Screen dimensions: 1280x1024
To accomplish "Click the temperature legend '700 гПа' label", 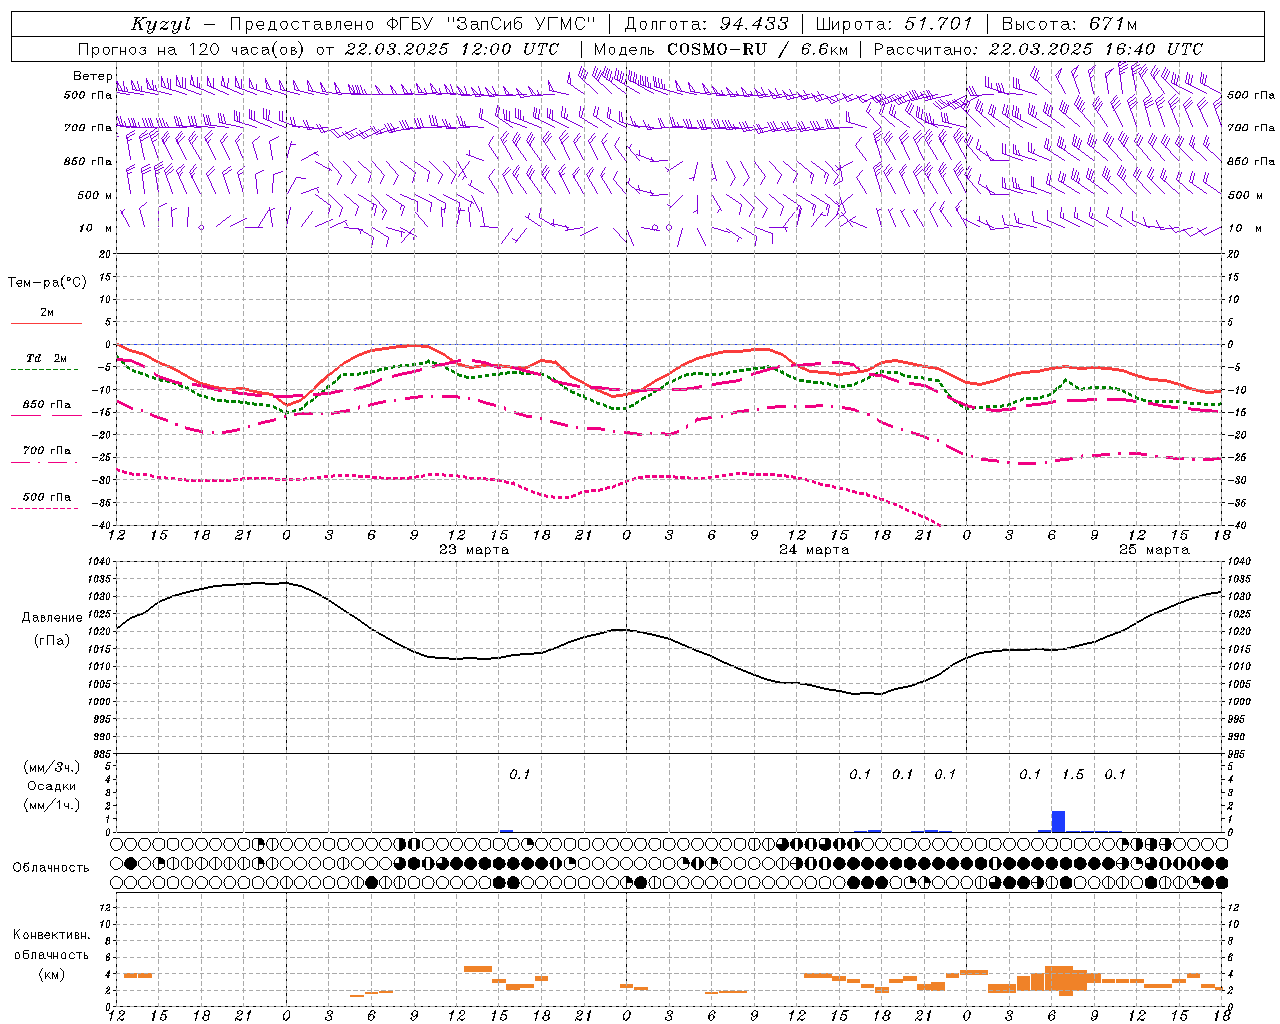I will coord(47,450).
